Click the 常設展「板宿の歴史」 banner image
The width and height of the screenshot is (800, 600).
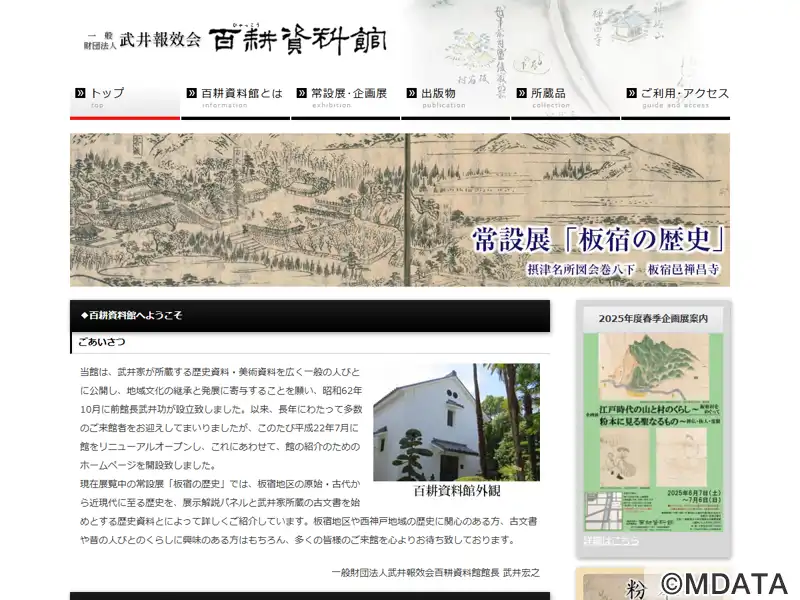pyautogui.click(x=399, y=210)
